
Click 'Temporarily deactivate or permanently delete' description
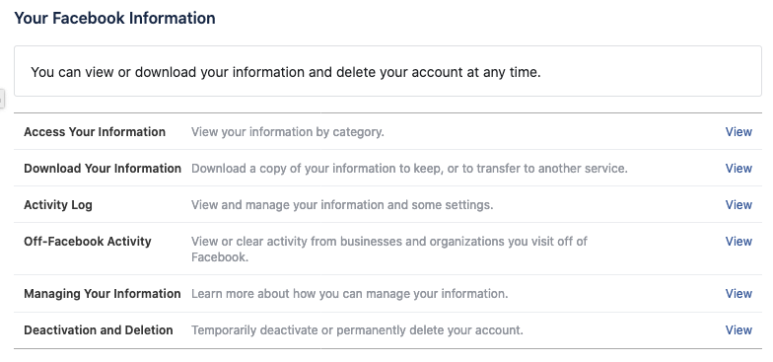coord(357,330)
